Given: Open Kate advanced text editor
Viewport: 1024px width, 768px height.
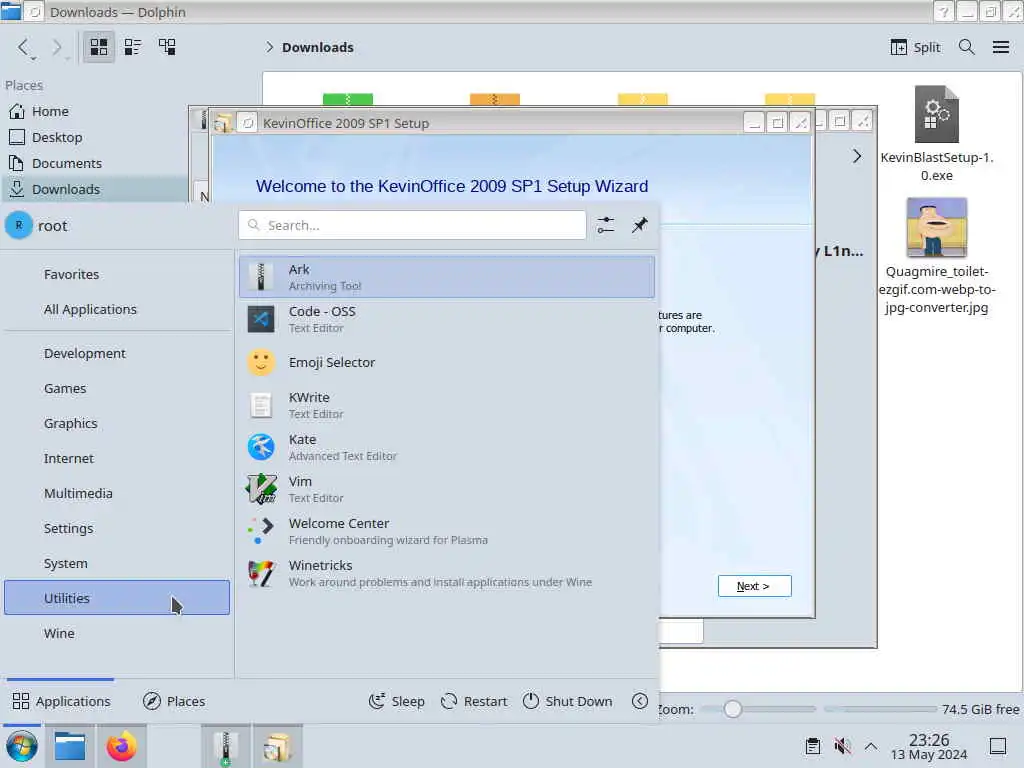Looking at the screenshot, I should coord(447,447).
